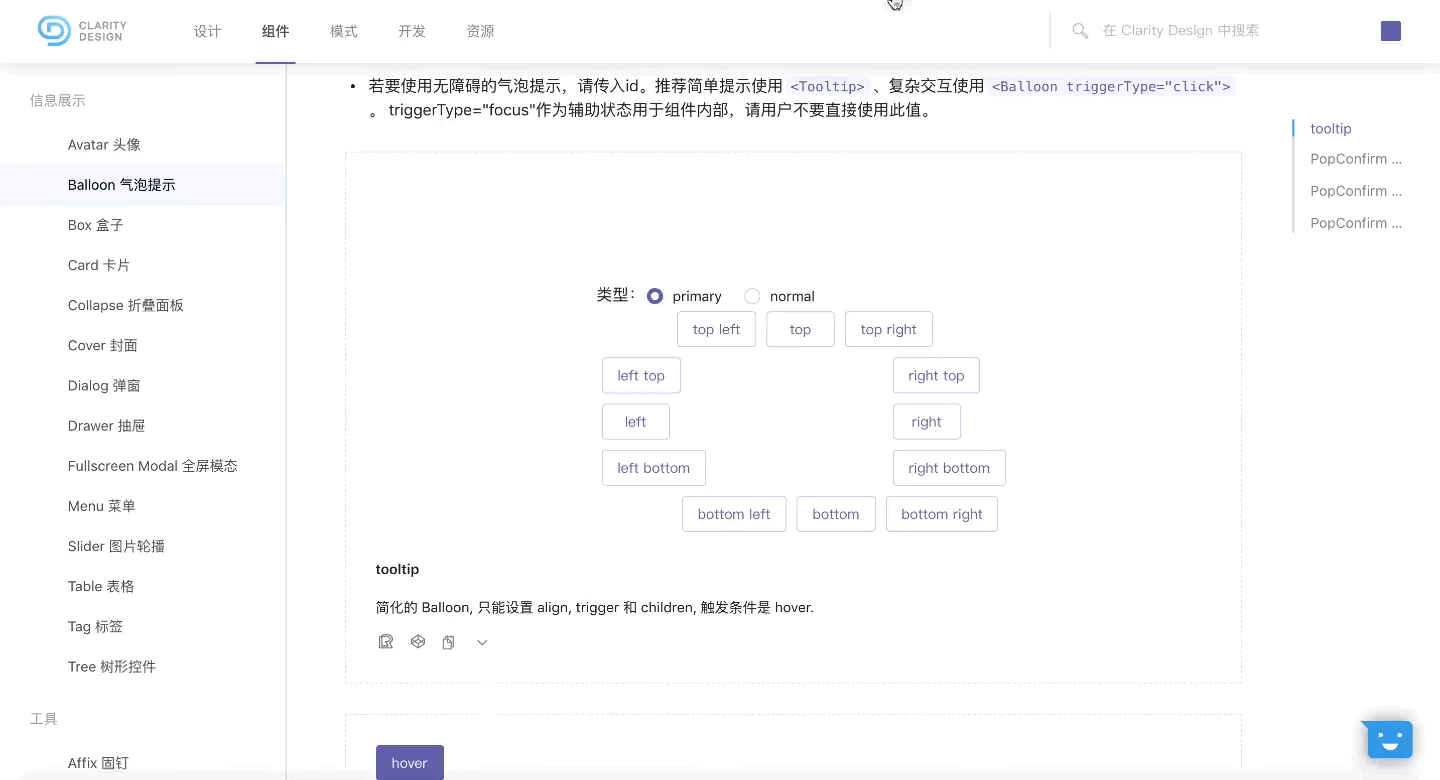This screenshot has width=1440, height=780.
Task: Switch to the 设计 nav tab
Action: point(207,31)
